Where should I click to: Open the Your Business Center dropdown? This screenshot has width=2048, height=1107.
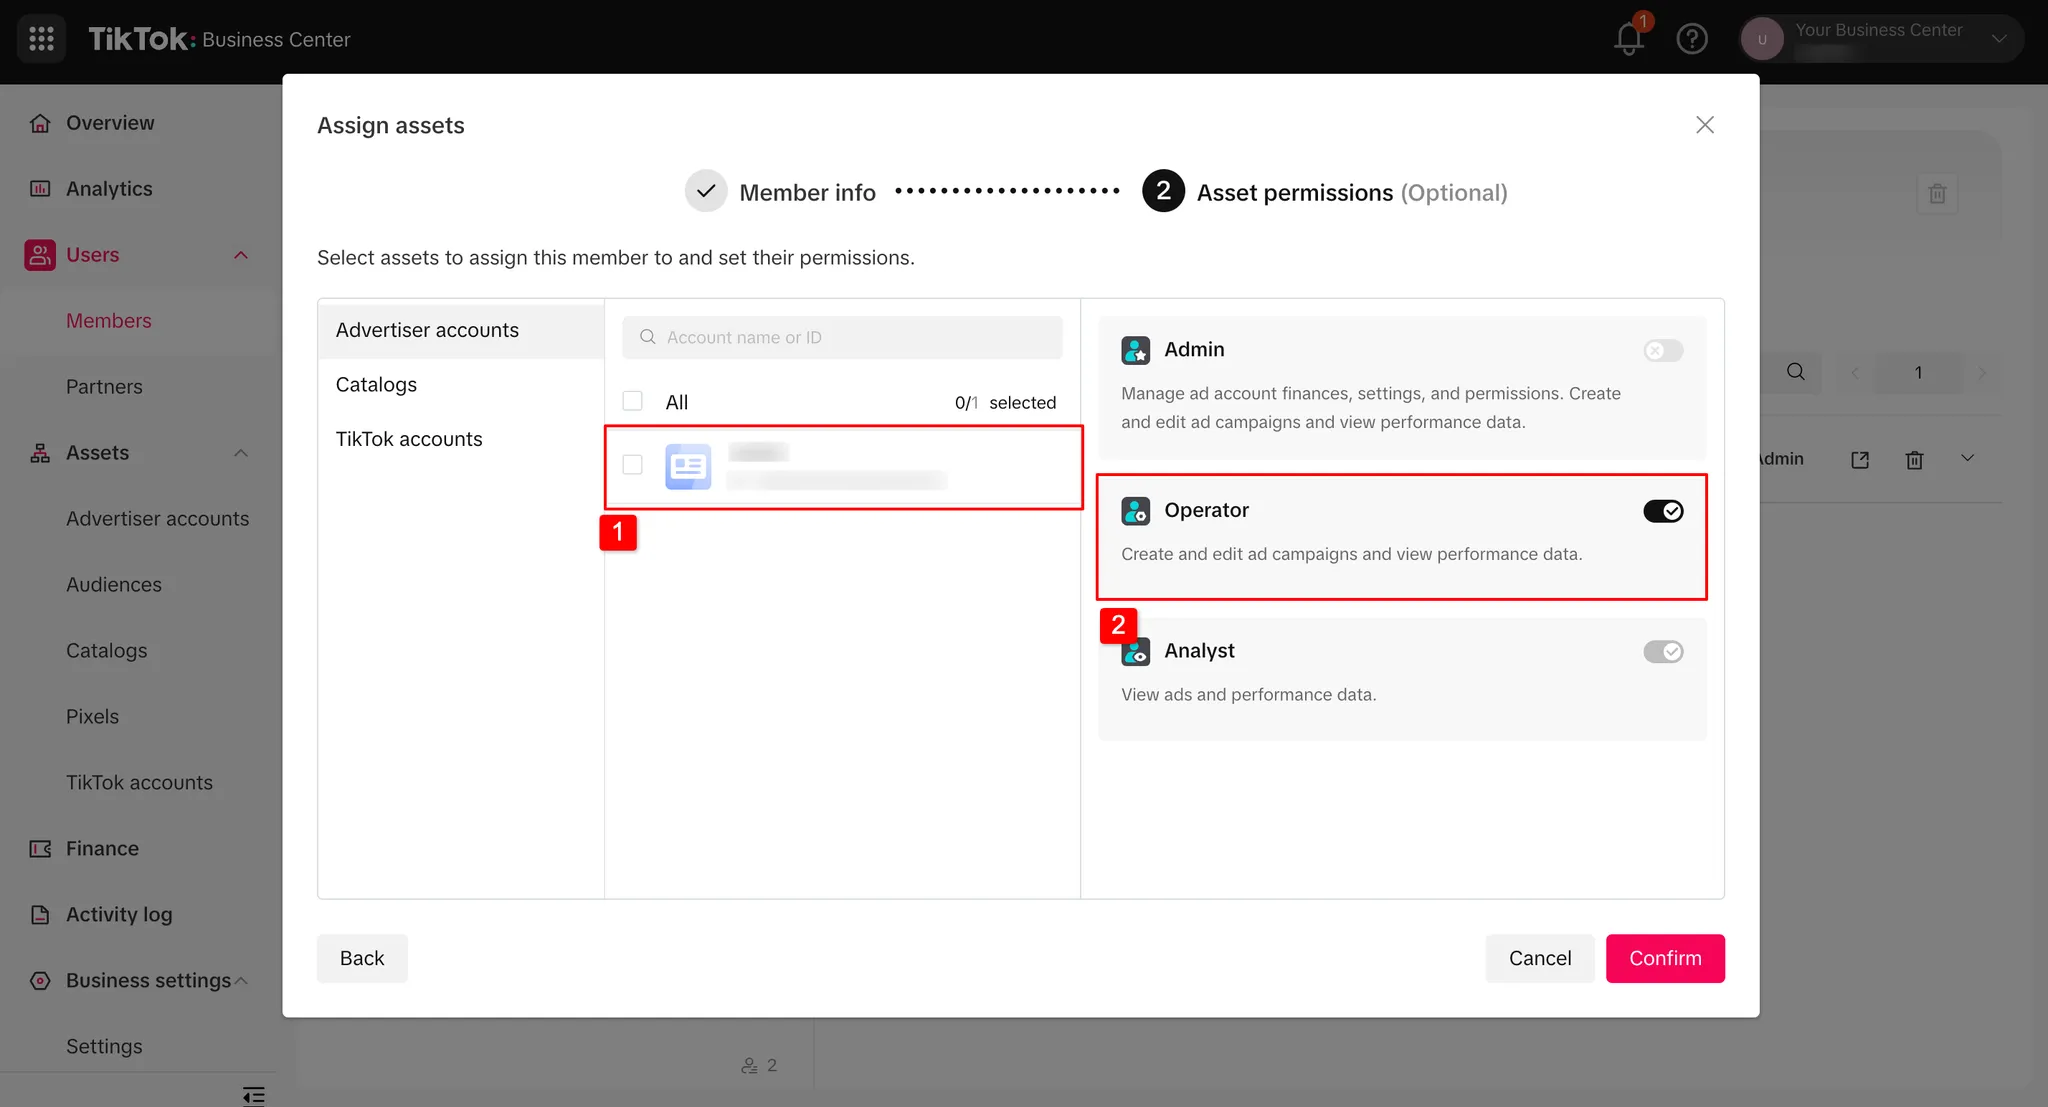pos(1999,39)
